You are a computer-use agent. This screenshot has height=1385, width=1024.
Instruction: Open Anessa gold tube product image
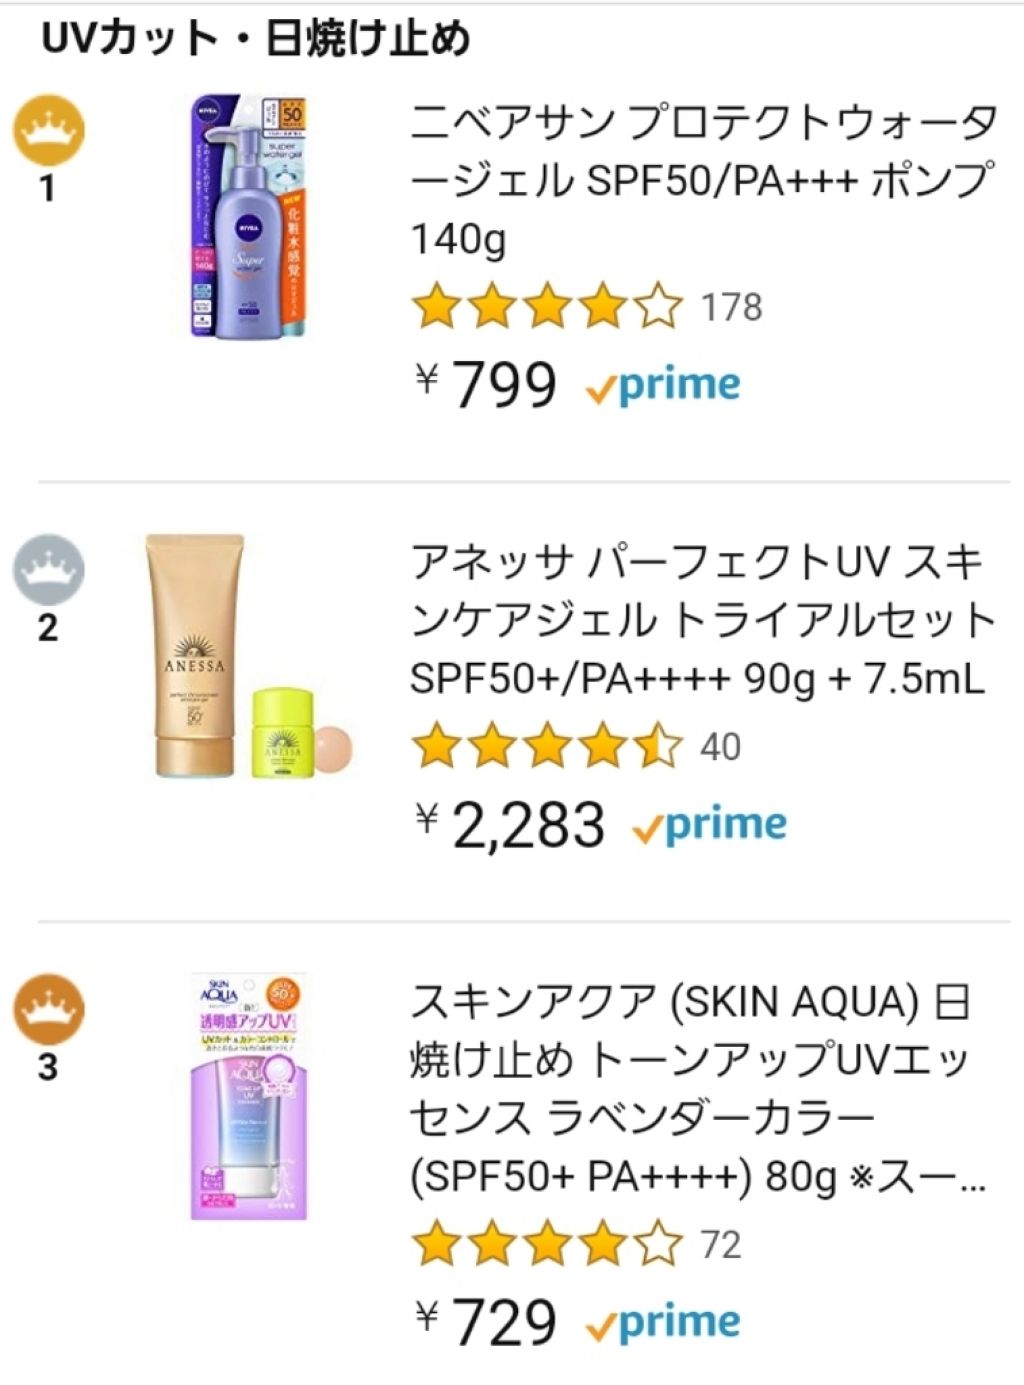[x=250, y=657]
